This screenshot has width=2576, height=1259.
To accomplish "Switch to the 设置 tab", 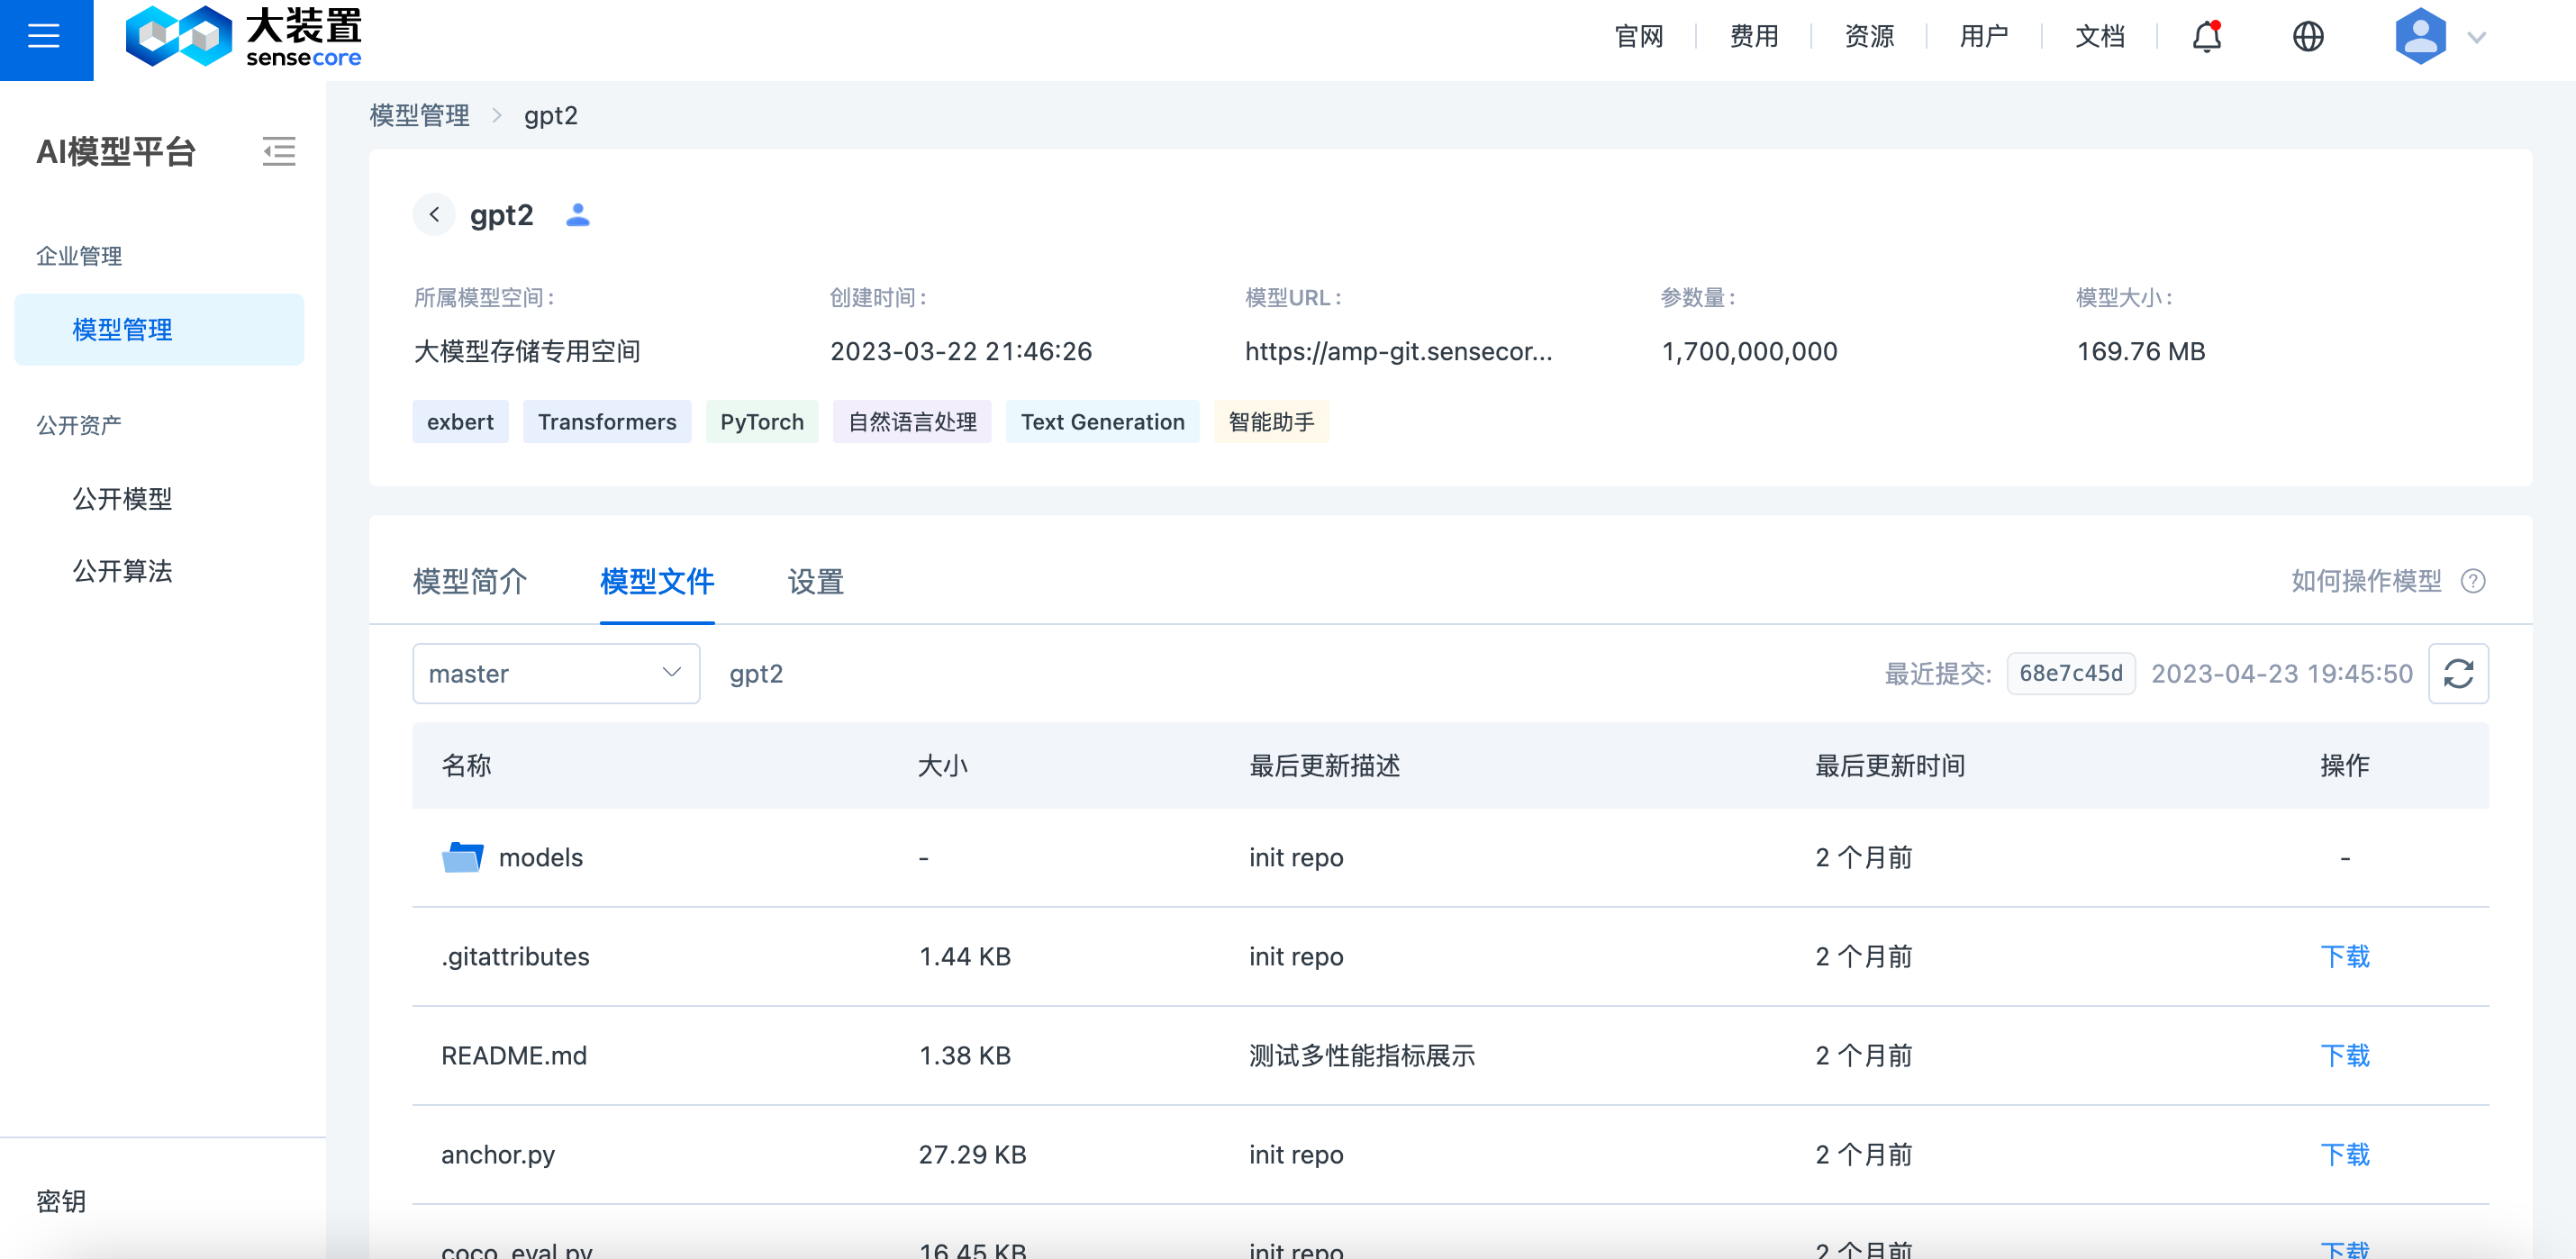I will [x=815, y=581].
